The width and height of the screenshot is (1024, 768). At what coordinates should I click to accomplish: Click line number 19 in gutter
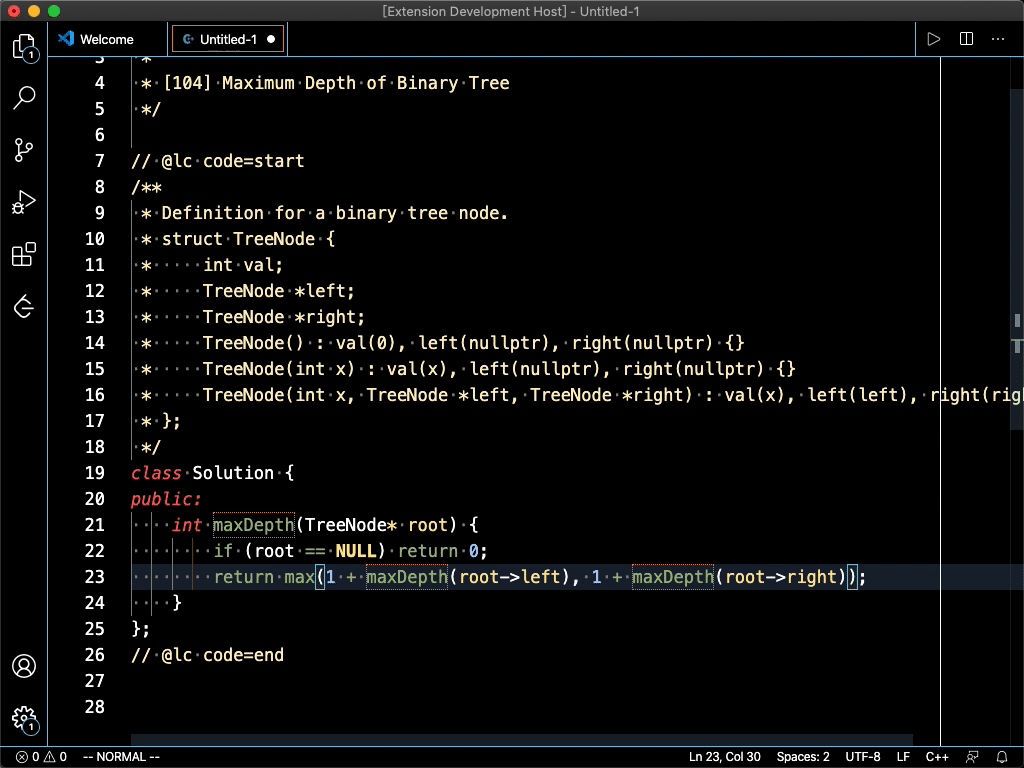tap(95, 473)
